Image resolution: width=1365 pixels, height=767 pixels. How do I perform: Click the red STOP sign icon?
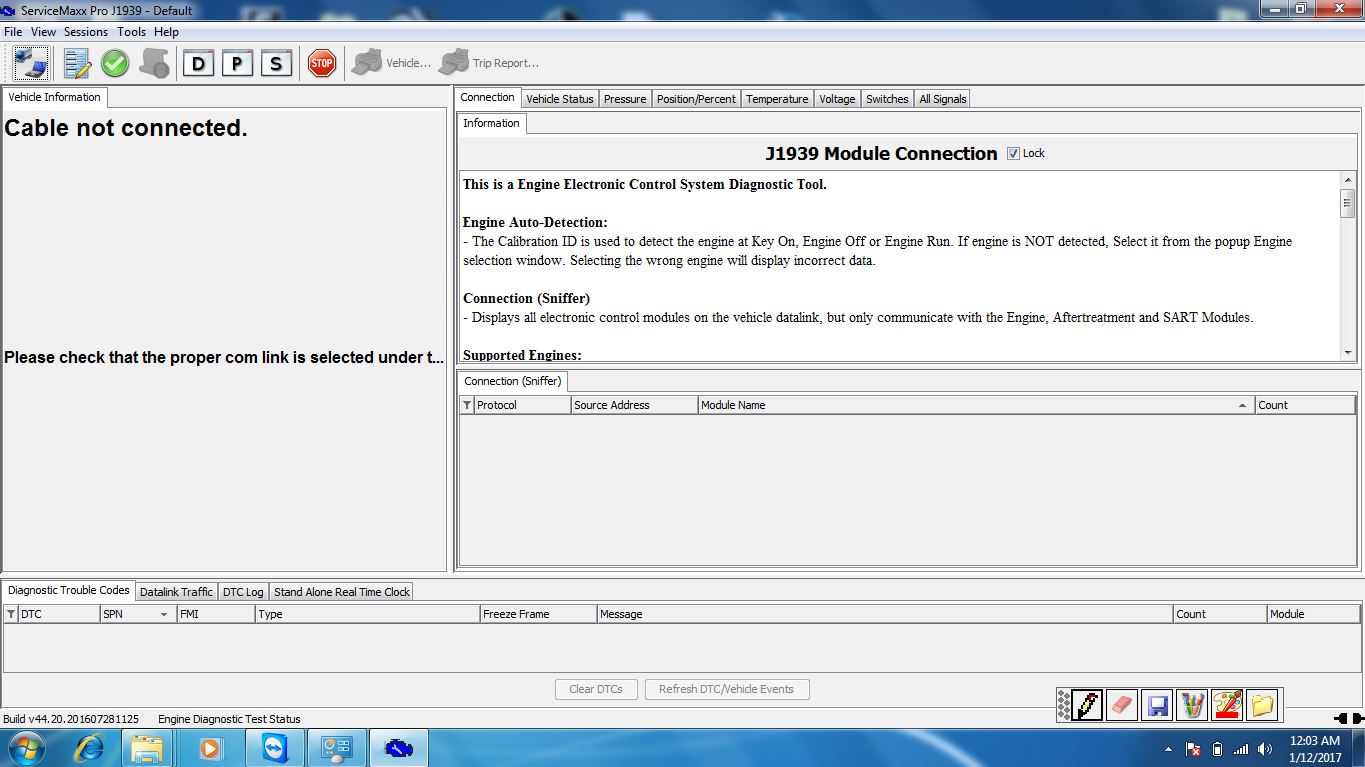coord(321,63)
